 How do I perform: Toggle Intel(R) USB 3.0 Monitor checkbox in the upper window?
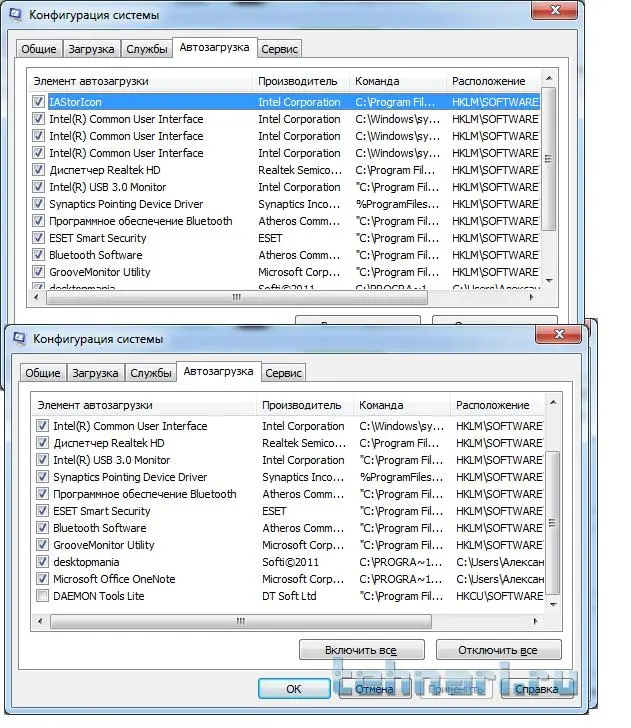[x=39, y=187]
